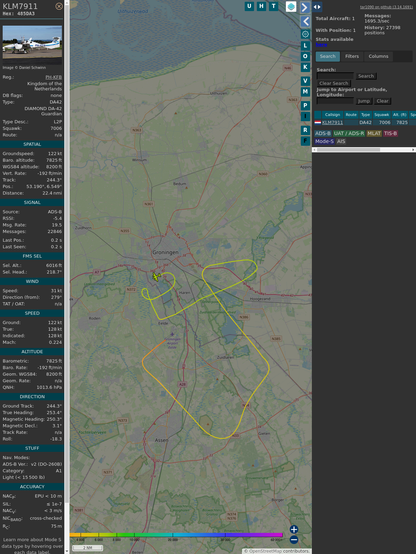The image size is (416, 554).
Task: Click the R map button
Action: click(305, 130)
